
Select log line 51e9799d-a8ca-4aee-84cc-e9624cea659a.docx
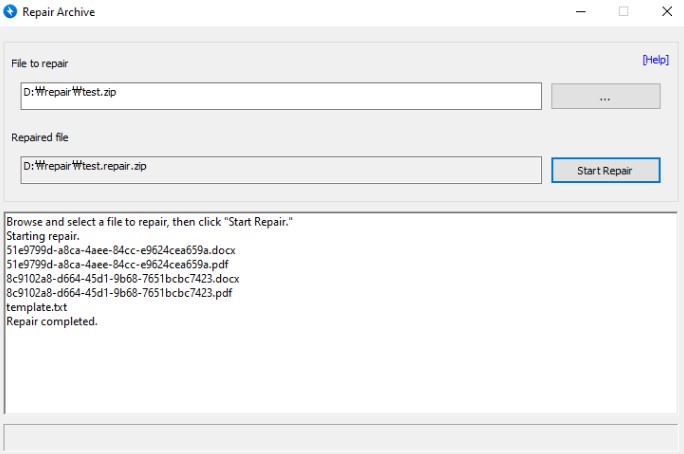tap(121, 250)
